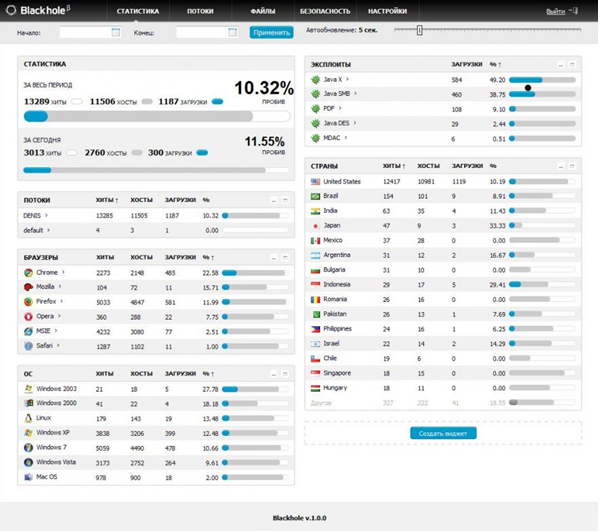This screenshot has width=600, height=532.
Task: Click the Blackhole logo icon
Action: coord(11,10)
